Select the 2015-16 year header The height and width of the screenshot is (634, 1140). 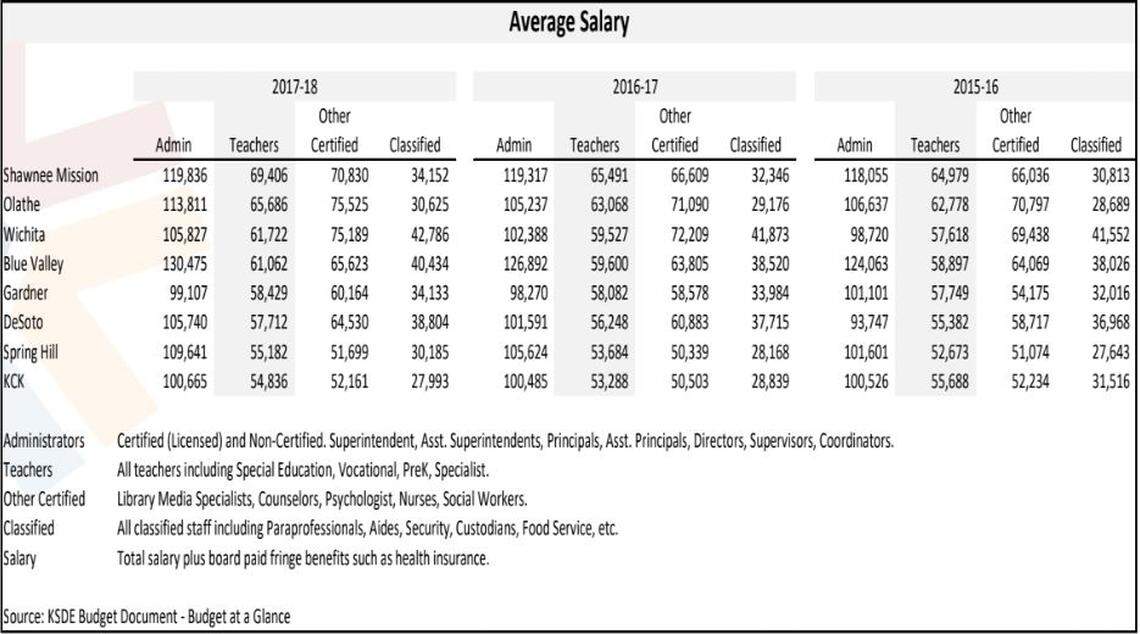click(x=975, y=87)
